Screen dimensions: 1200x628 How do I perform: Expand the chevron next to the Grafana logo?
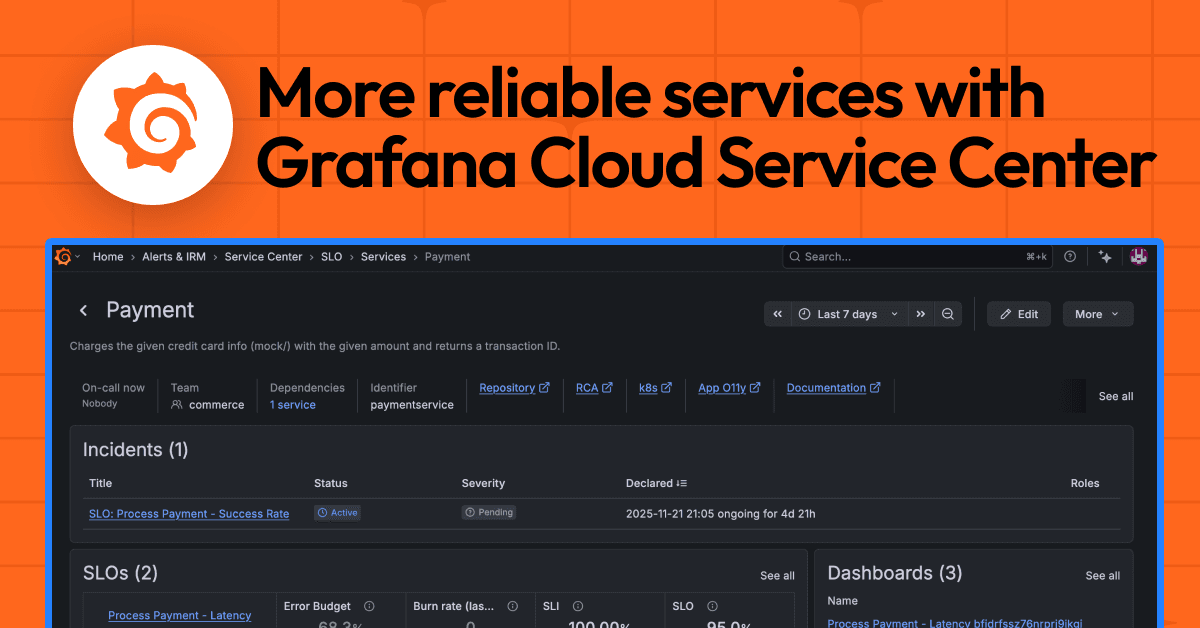[x=77, y=256]
